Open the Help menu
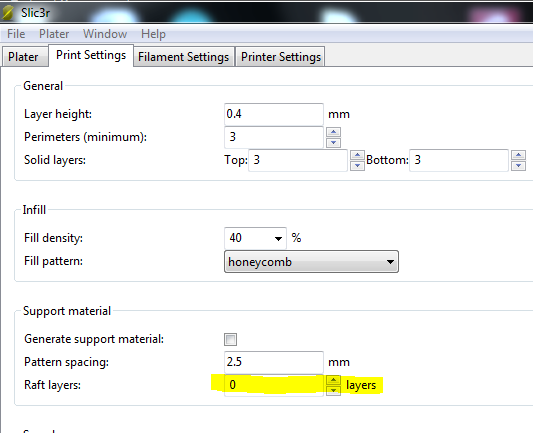 [153, 34]
